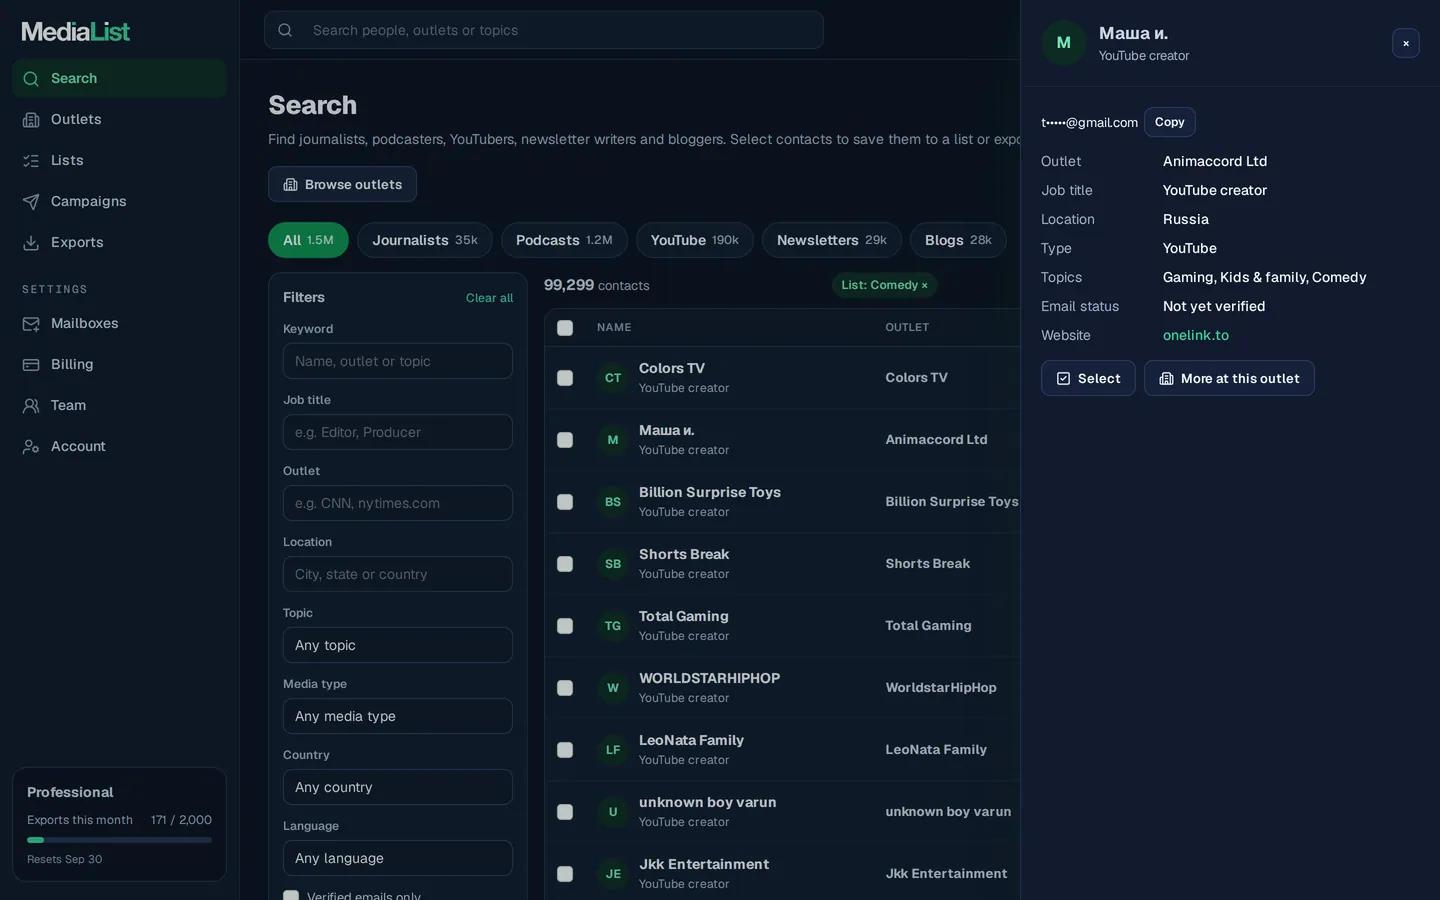Check the Shorts Break row checkbox

(565, 564)
